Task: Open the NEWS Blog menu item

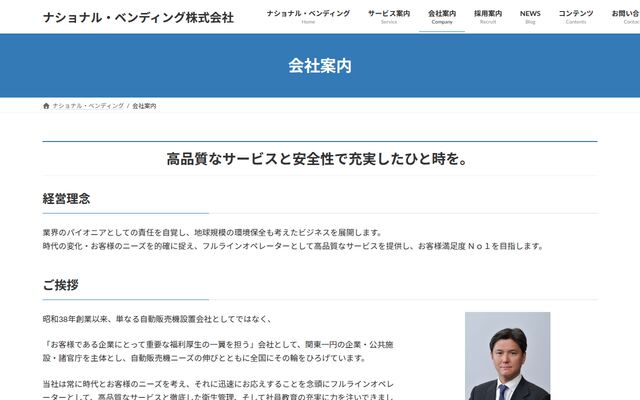Action: click(530, 17)
